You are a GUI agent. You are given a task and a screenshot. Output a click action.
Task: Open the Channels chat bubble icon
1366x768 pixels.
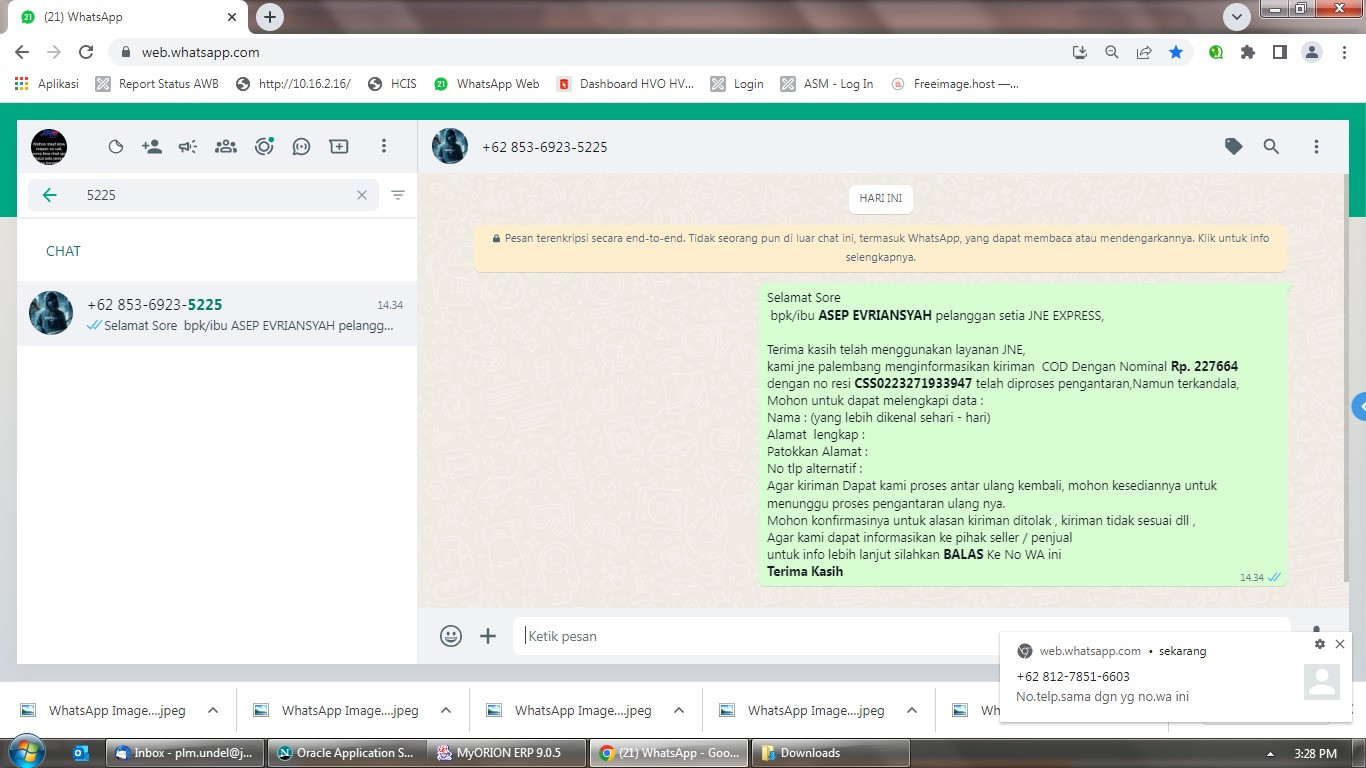(301, 147)
